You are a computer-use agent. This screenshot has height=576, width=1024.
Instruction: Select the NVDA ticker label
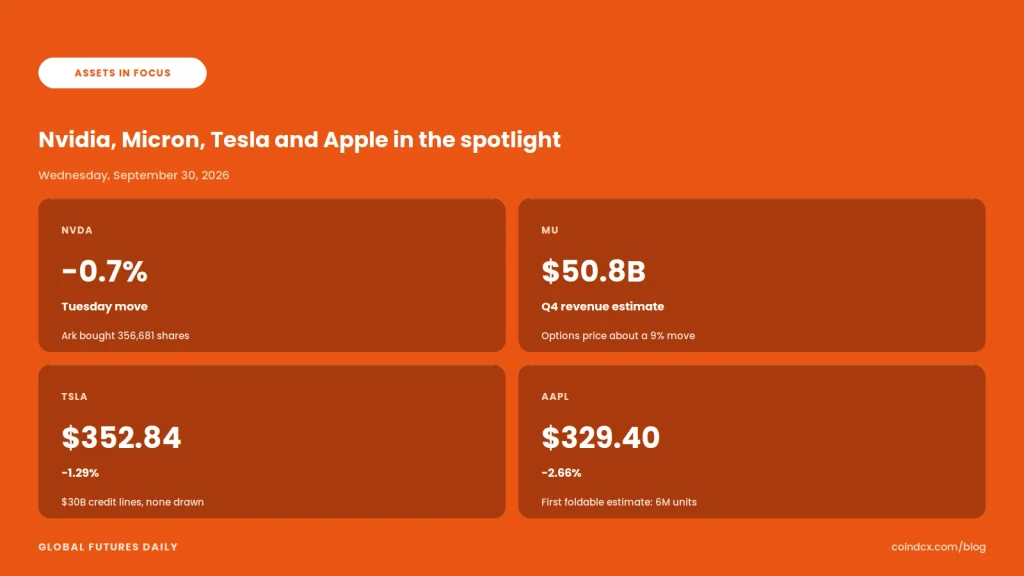tap(77, 230)
